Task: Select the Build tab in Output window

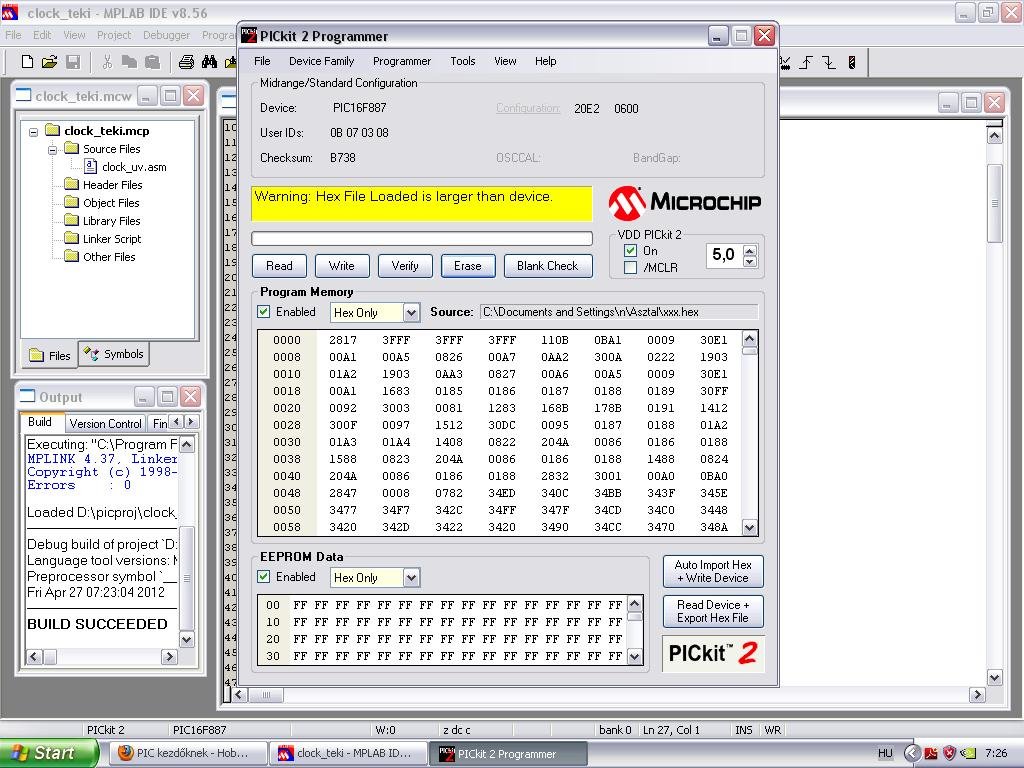Action: coord(40,422)
